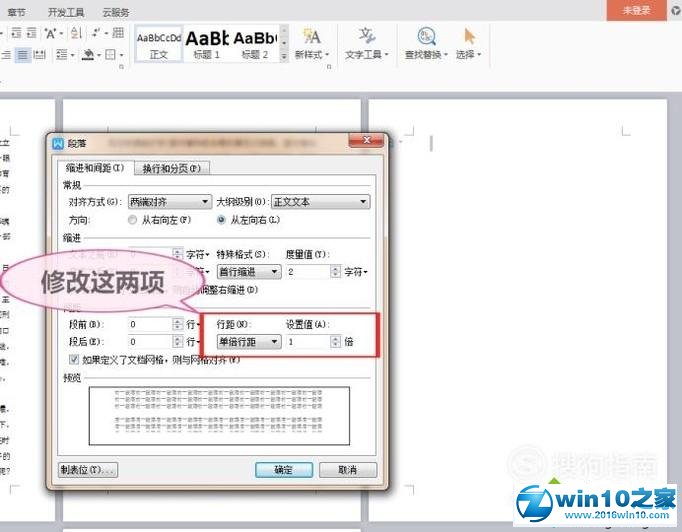The width and height of the screenshot is (682, 532).
Task: Expand the 行距 line spacing dropdown
Action: pos(250,342)
